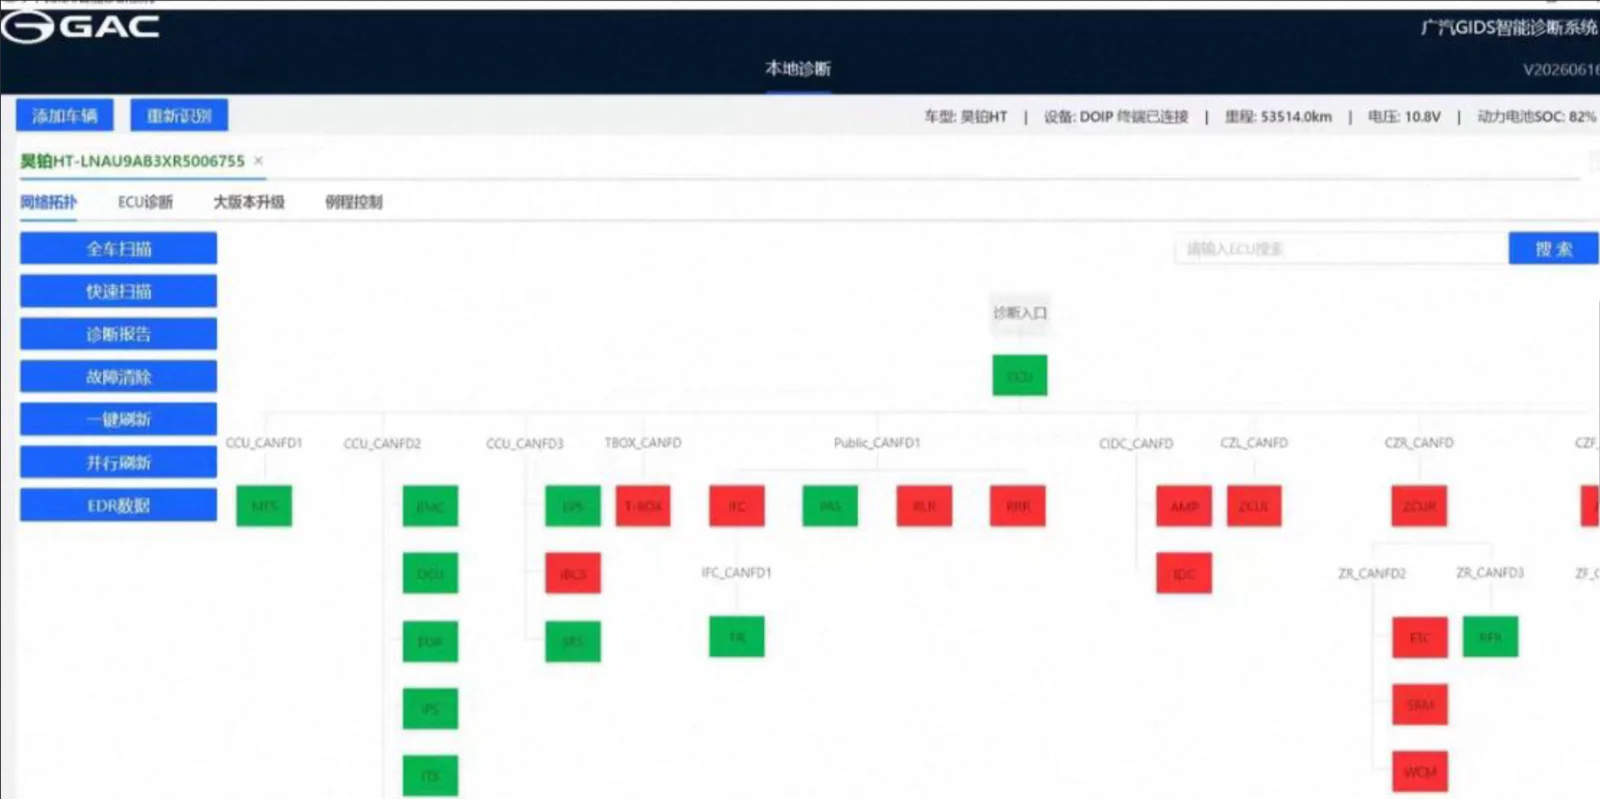Select the red IFC node
The width and height of the screenshot is (1600, 799).
tap(737, 506)
